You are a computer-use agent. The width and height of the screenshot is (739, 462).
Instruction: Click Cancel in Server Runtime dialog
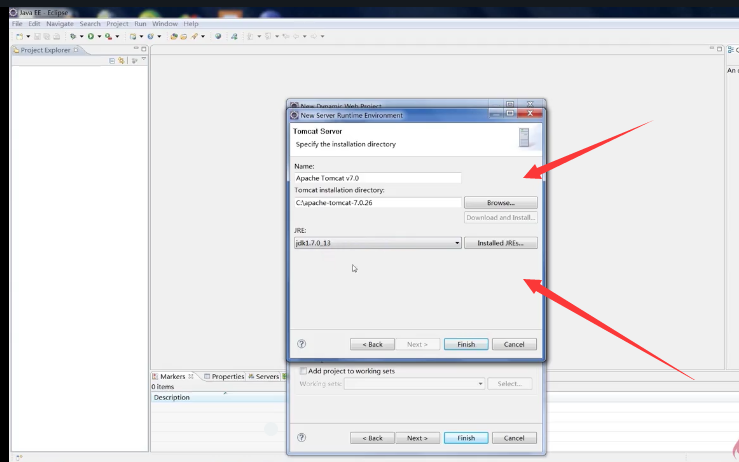pyautogui.click(x=514, y=344)
